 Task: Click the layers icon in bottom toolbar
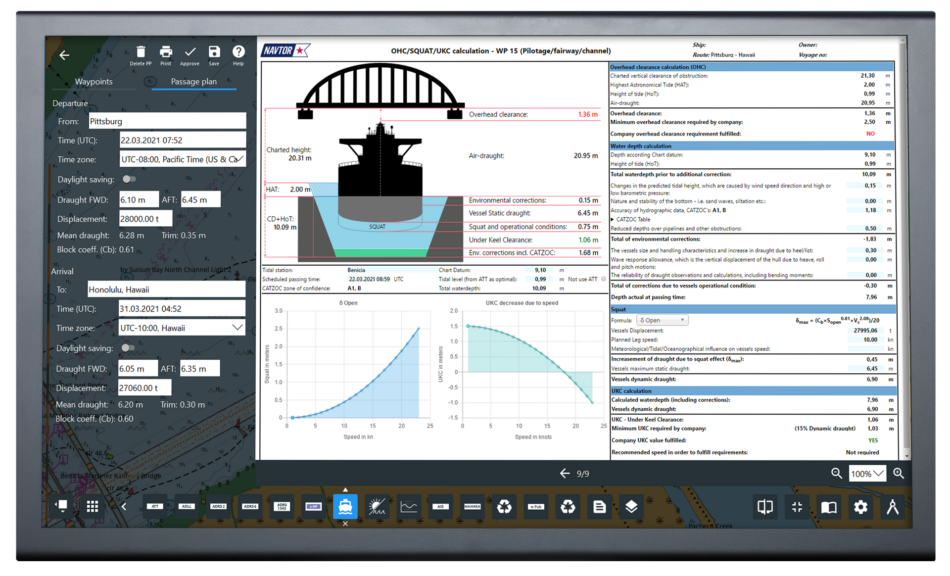pos(631,507)
